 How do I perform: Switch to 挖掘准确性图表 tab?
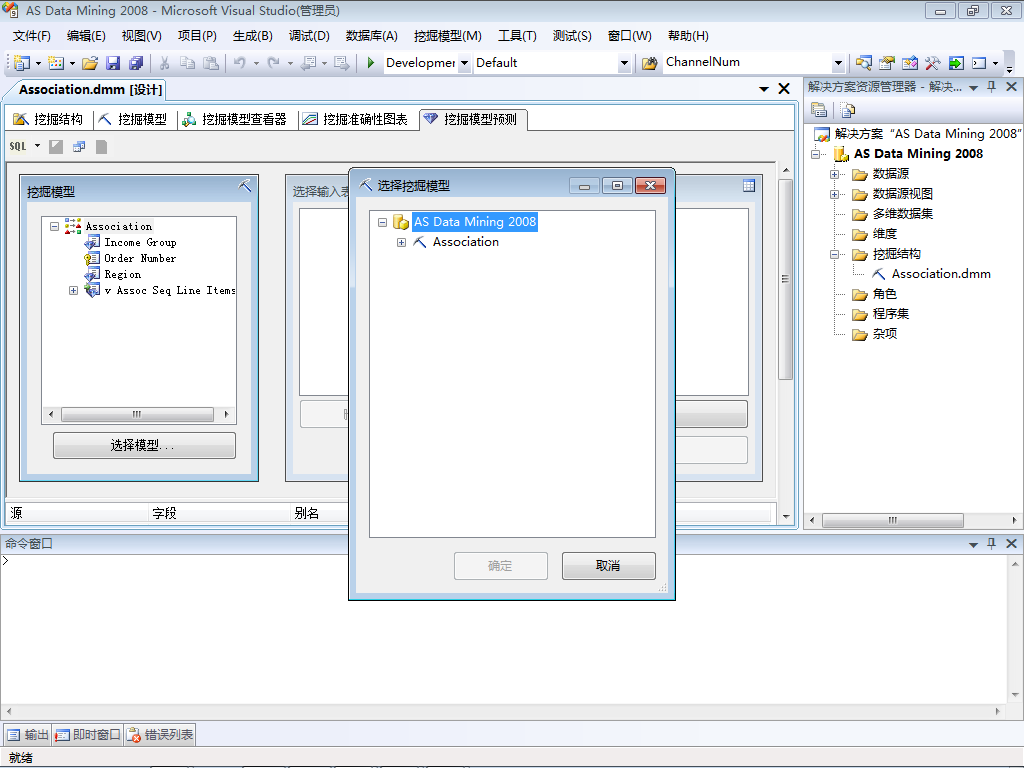[355, 119]
